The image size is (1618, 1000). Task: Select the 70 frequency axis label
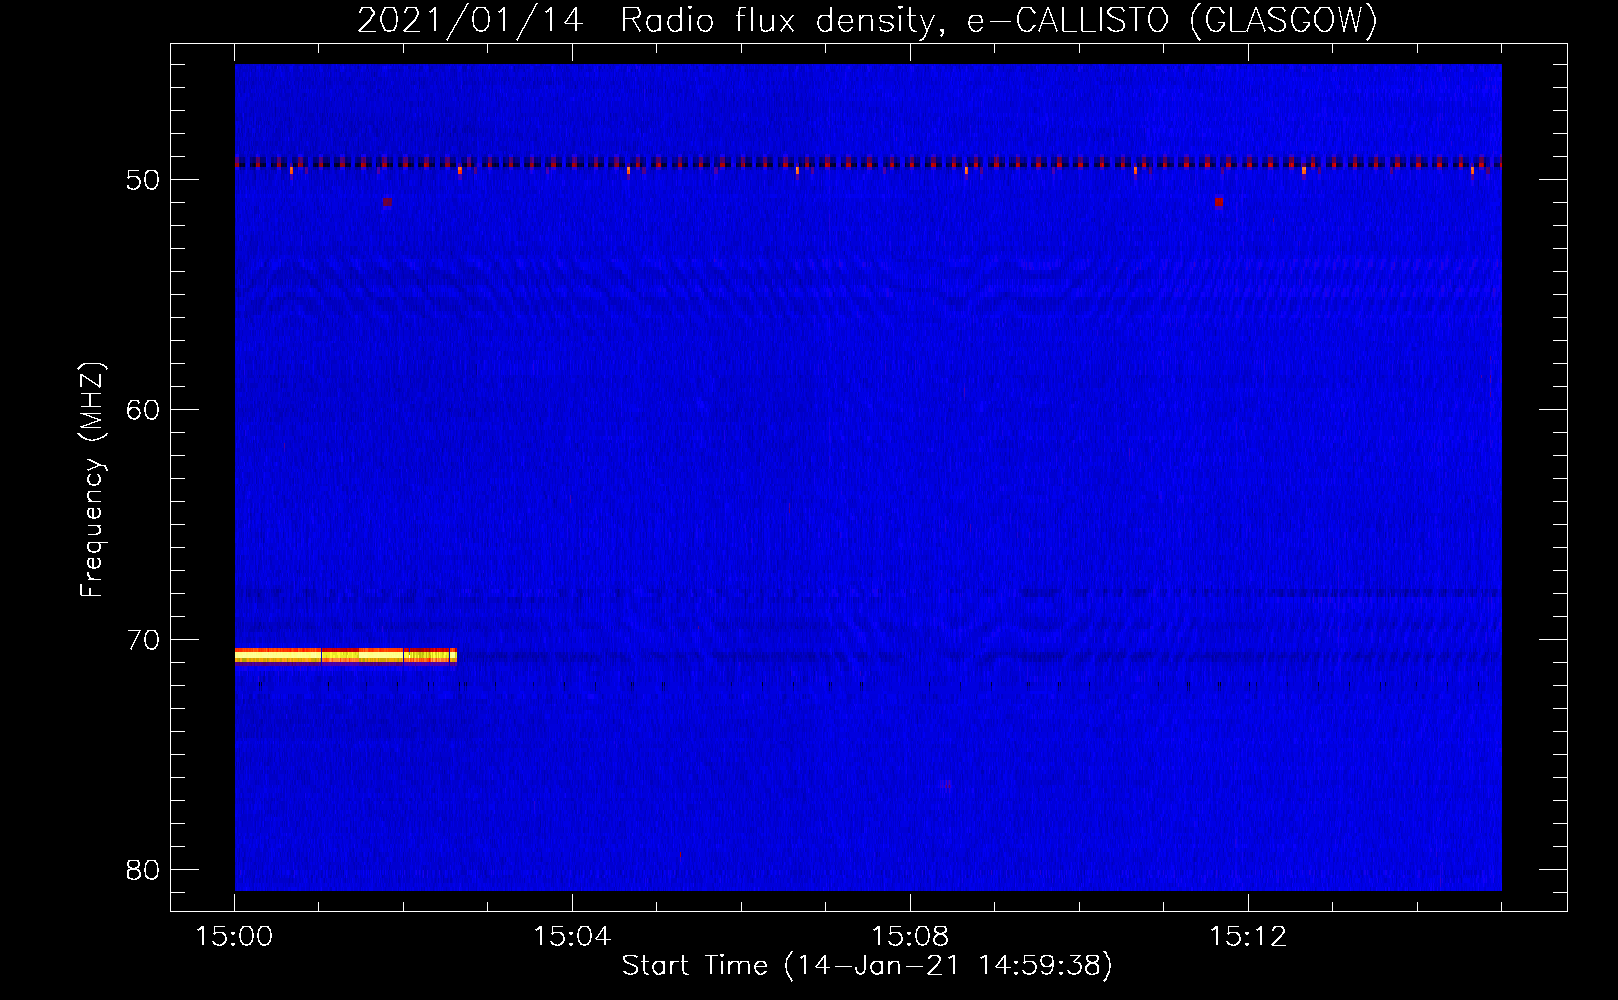(143, 640)
